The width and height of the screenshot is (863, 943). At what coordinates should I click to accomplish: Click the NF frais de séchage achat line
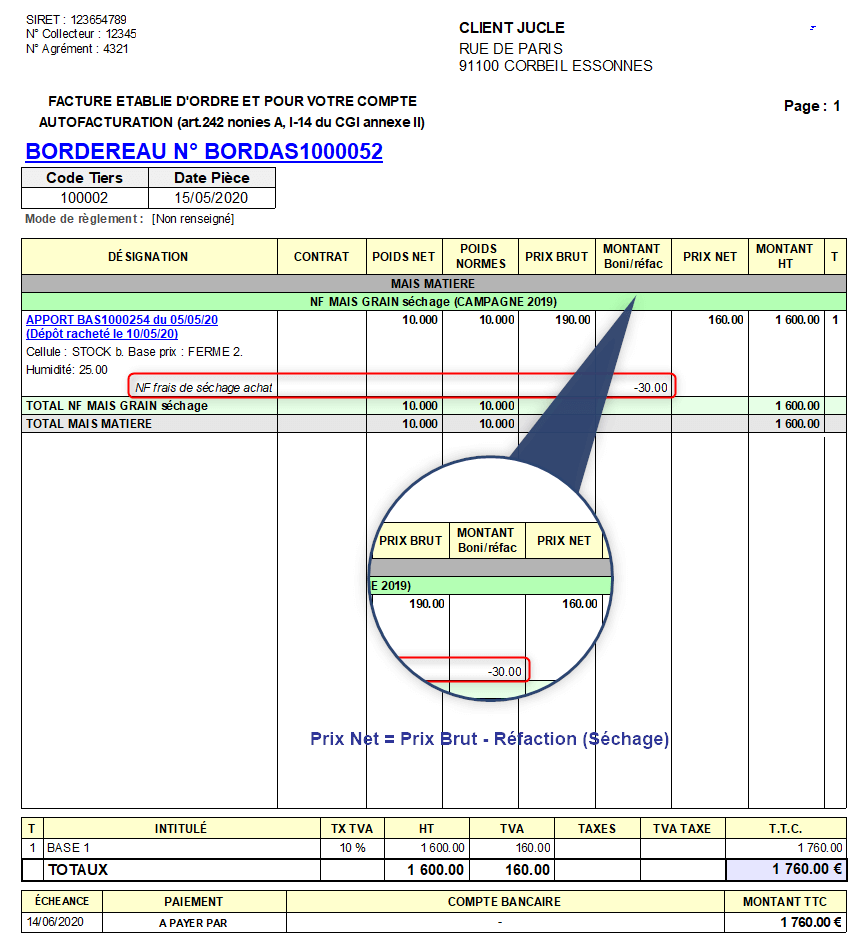click(204, 387)
